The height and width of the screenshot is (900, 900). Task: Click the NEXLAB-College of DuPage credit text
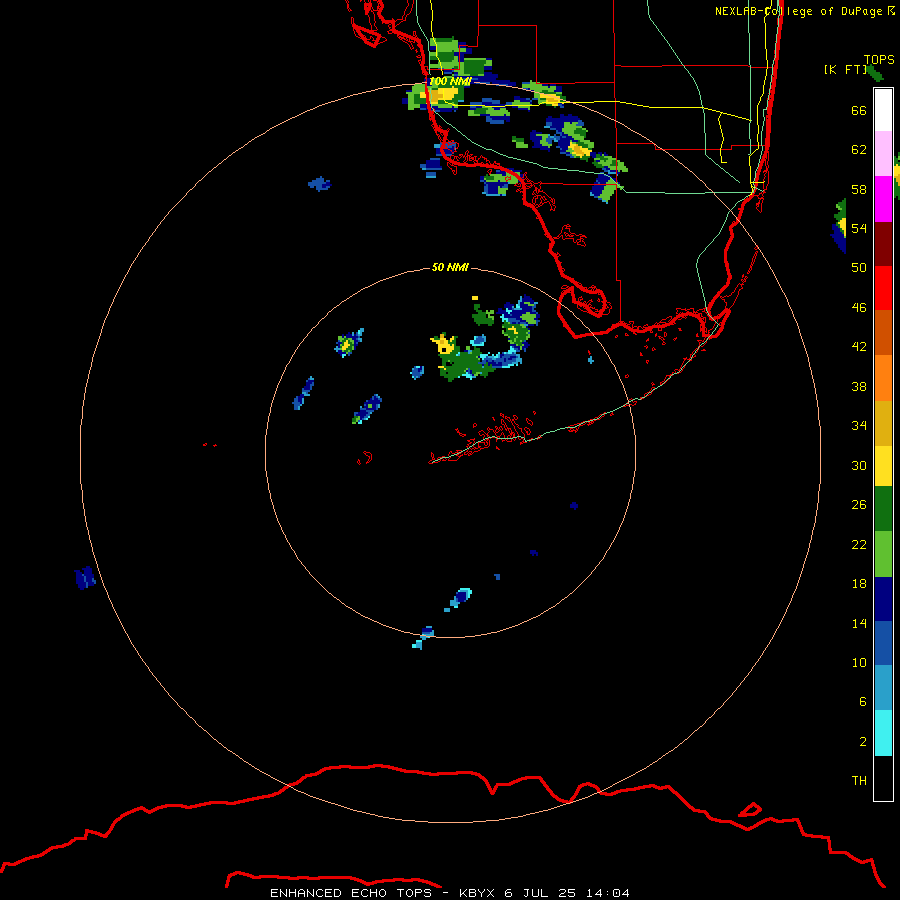click(x=805, y=11)
